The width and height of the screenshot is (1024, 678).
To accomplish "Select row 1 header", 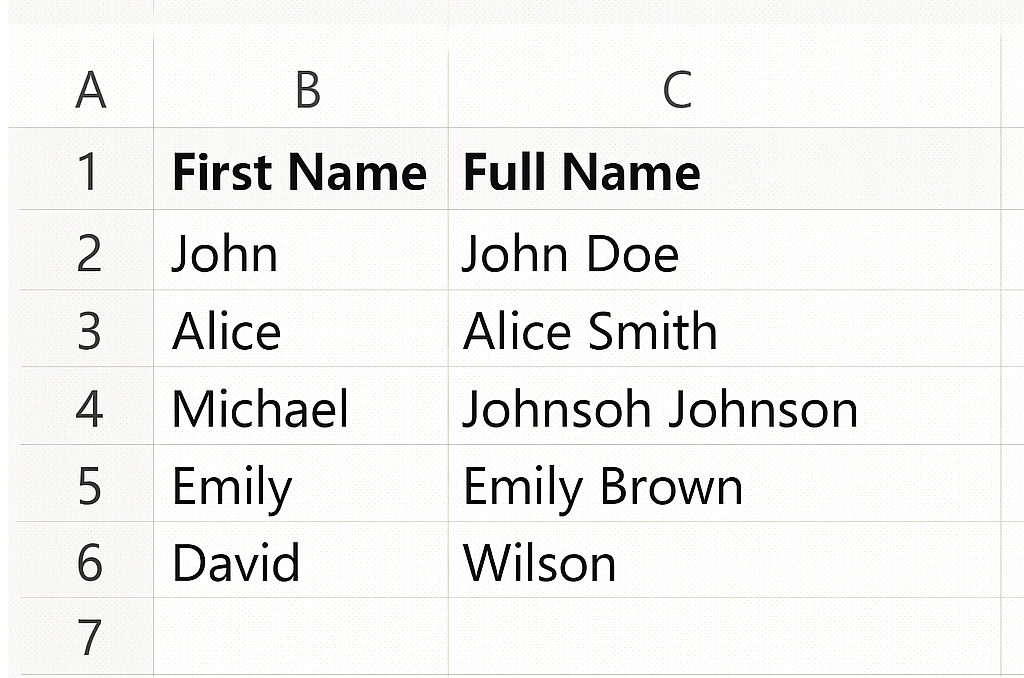I will click(x=89, y=171).
